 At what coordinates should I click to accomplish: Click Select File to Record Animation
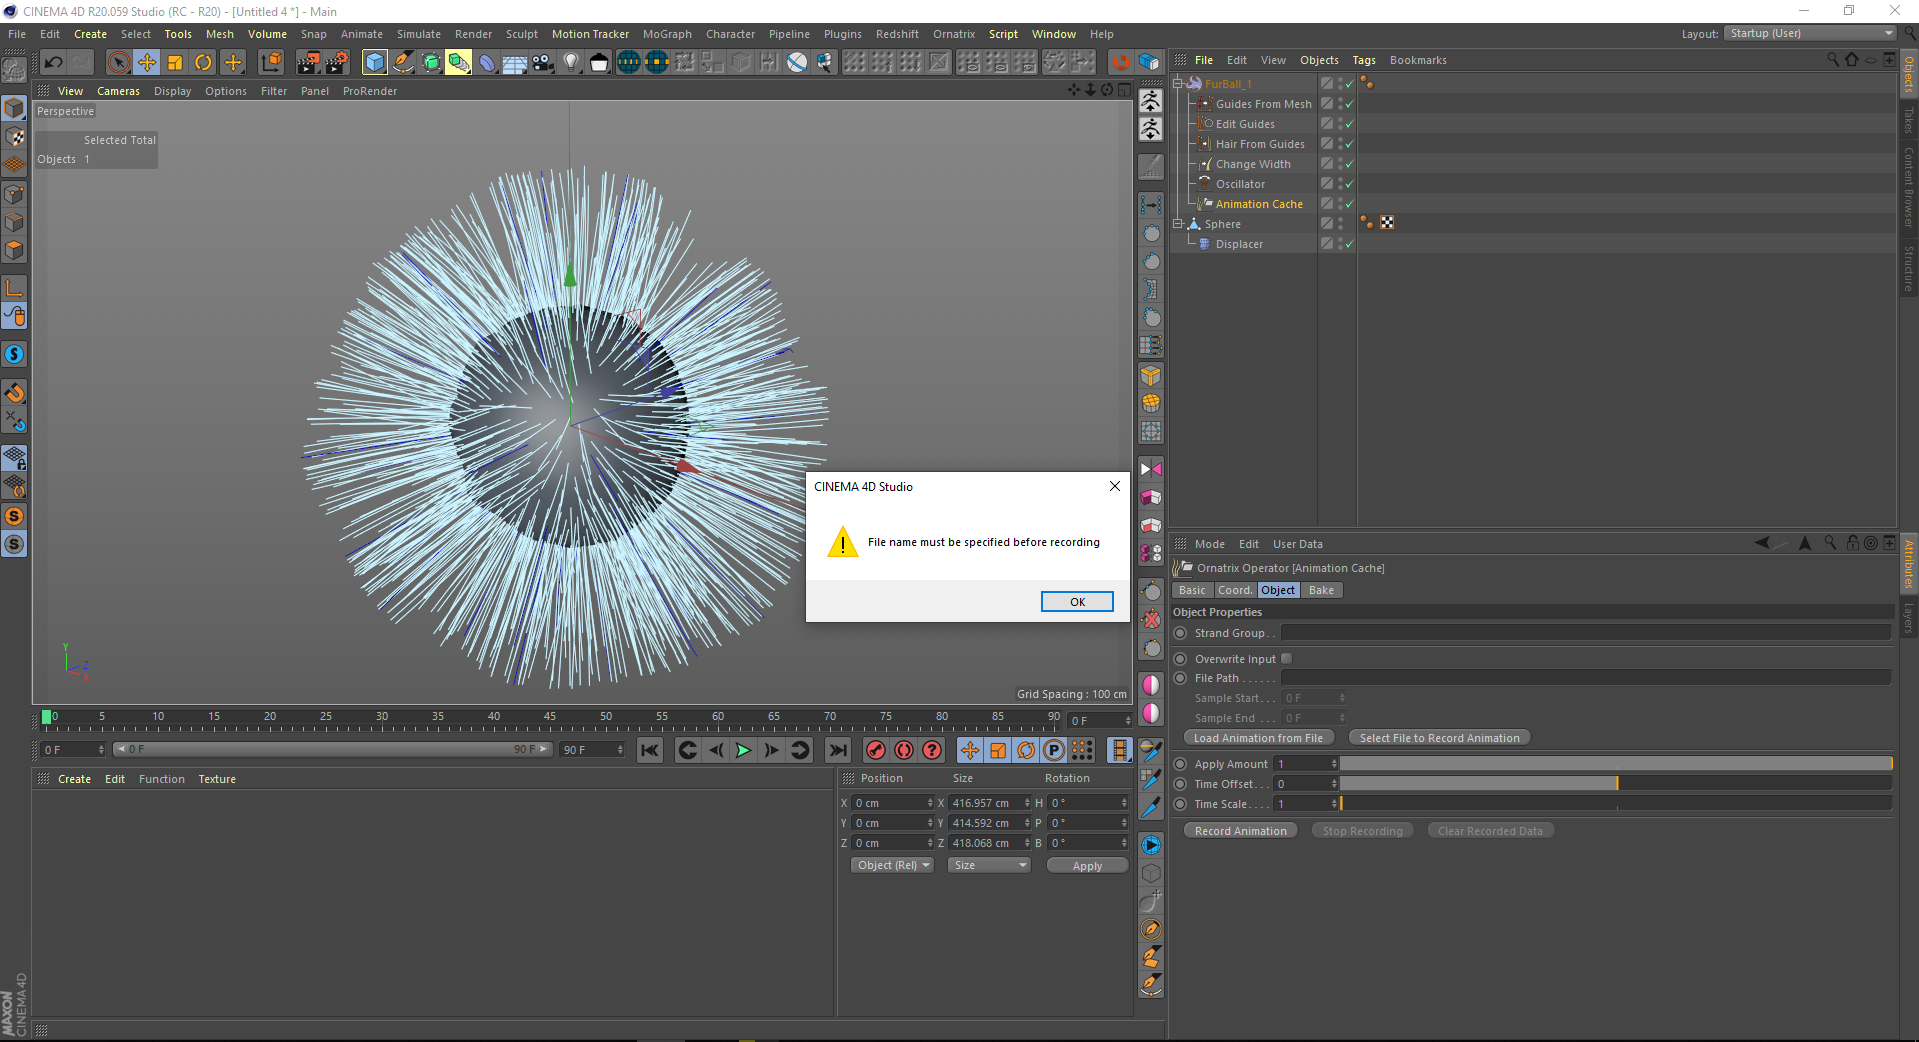[1439, 738]
